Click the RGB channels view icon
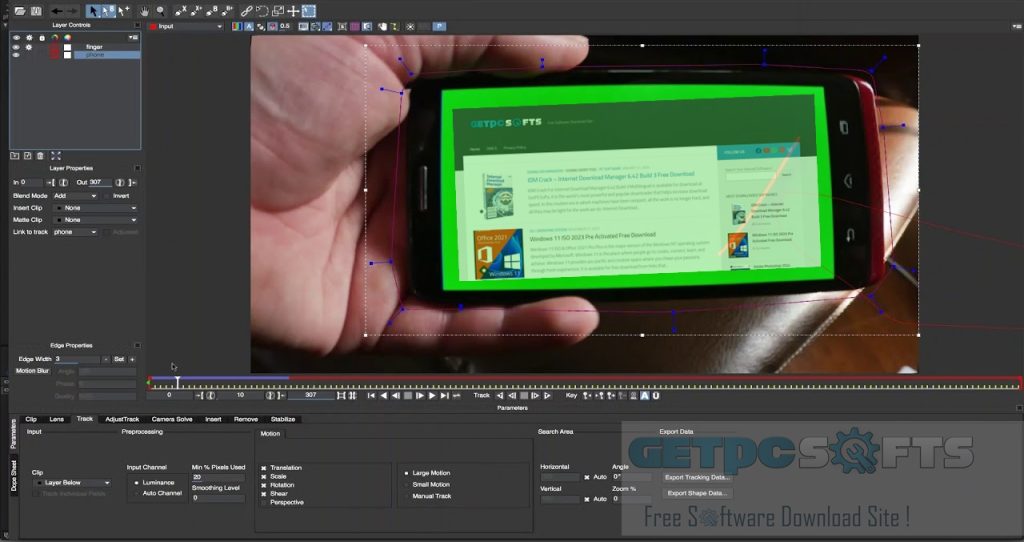 coord(237,27)
